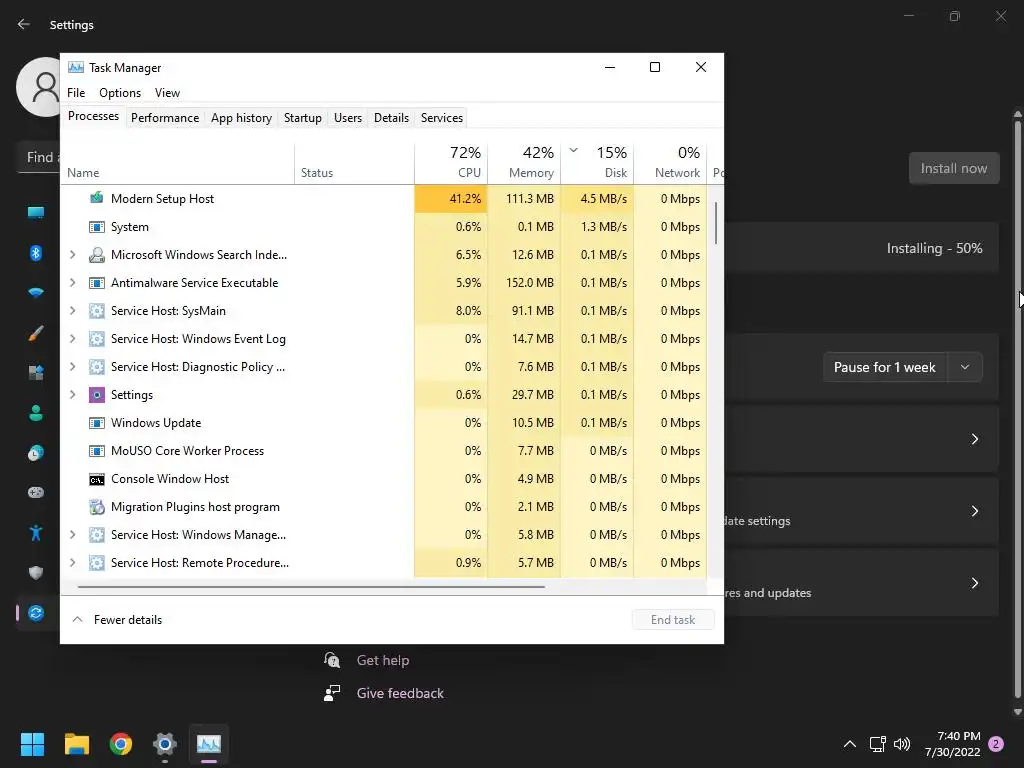Screen dimensions: 1024x768
Task: Open the volume control in system tray
Action: pyautogui.click(x=902, y=744)
